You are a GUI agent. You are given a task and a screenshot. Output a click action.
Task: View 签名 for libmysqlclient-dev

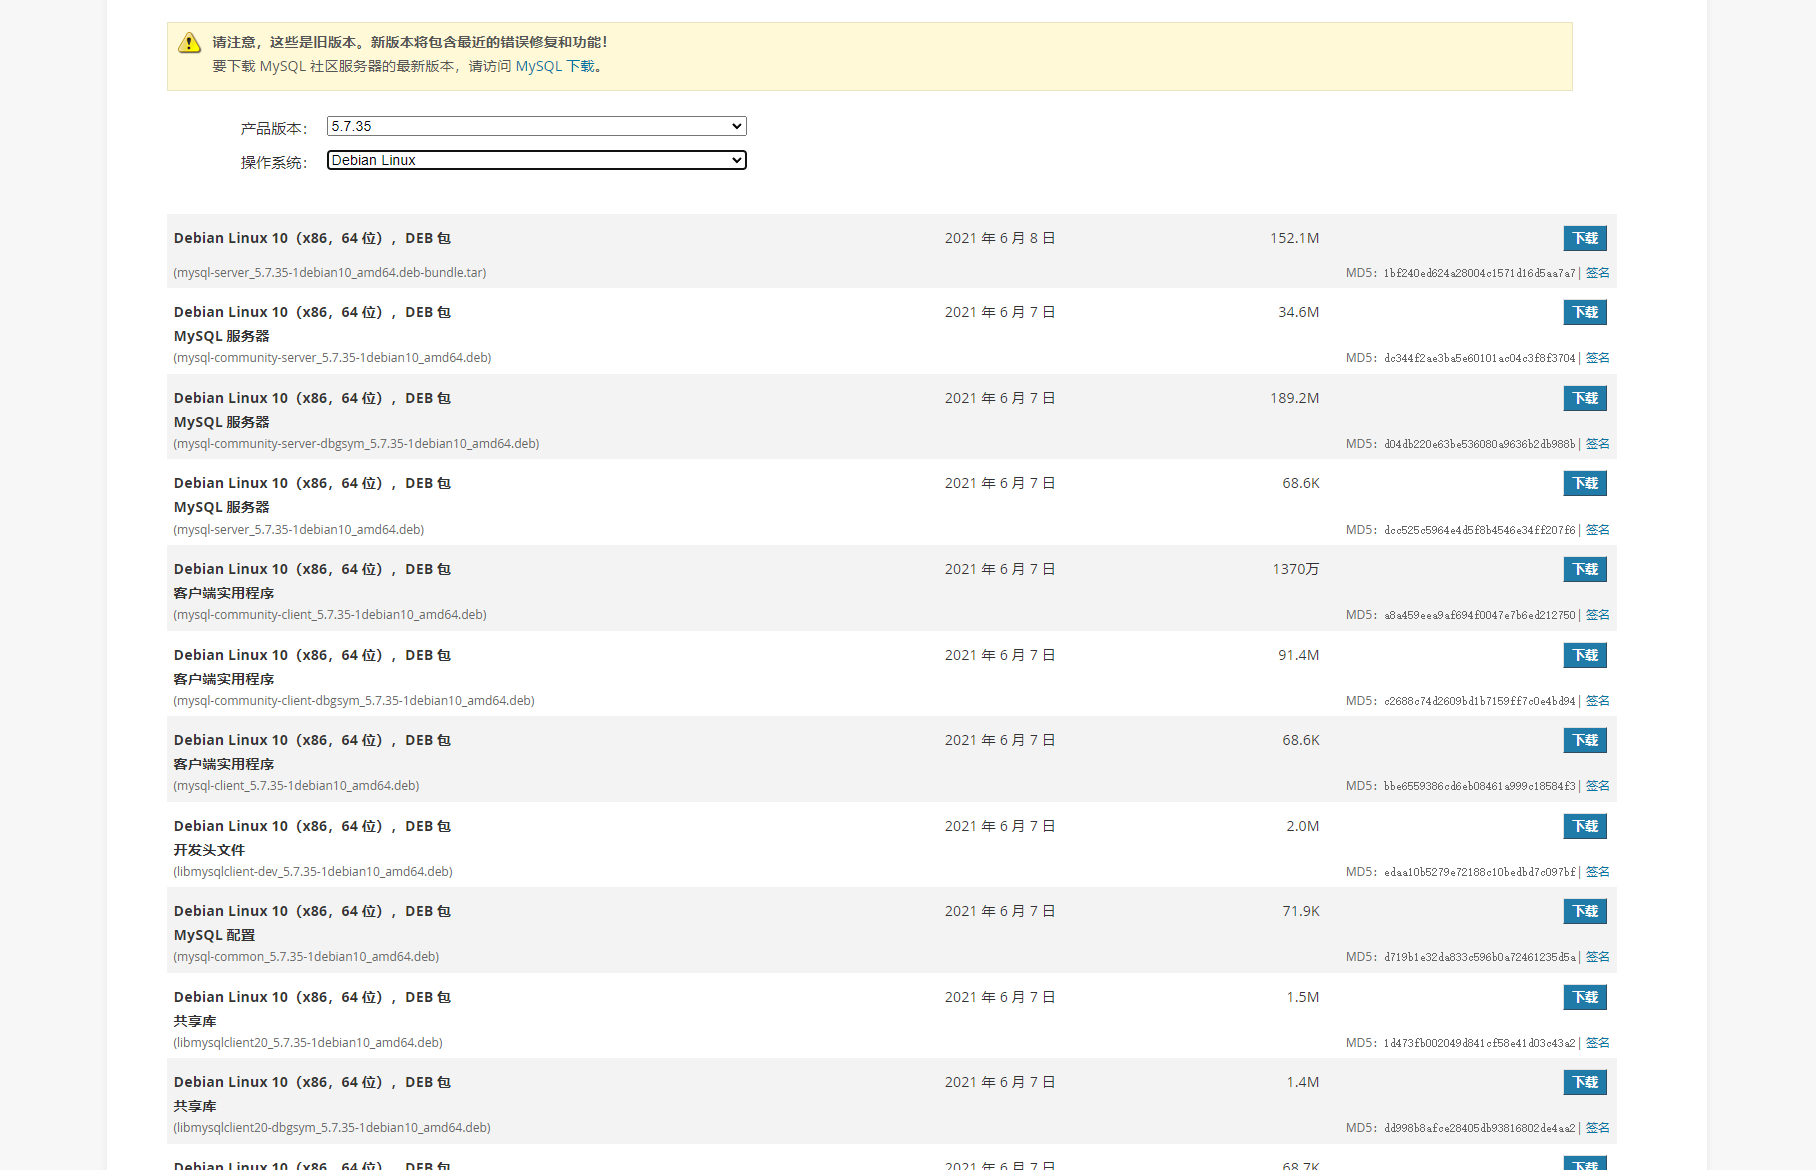(x=1598, y=872)
